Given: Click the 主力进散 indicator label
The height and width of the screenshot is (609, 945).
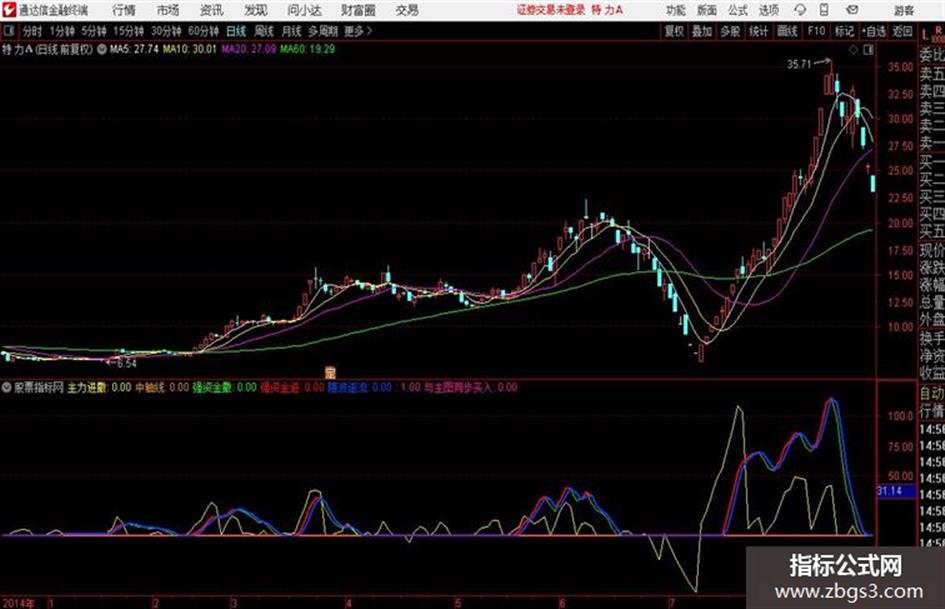Looking at the screenshot, I should point(87,387).
